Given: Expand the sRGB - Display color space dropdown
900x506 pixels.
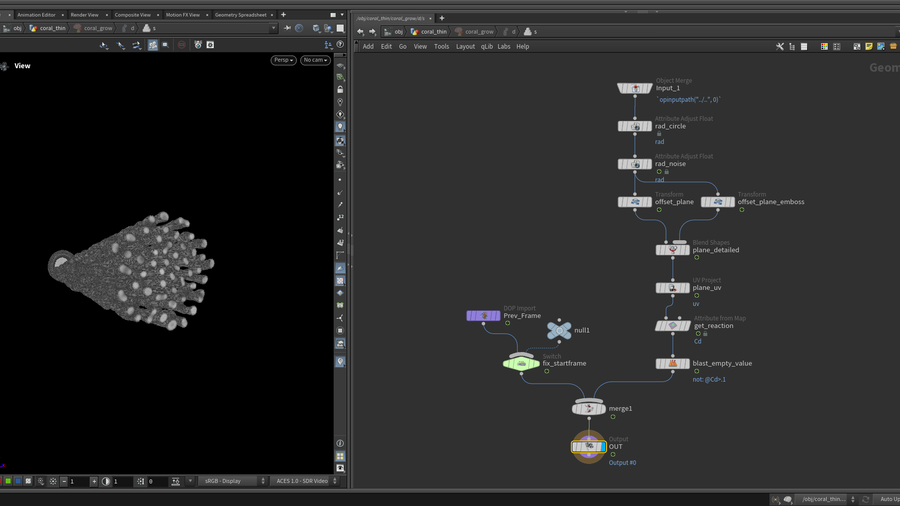Looking at the screenshot, I should [x=232, y=481].
